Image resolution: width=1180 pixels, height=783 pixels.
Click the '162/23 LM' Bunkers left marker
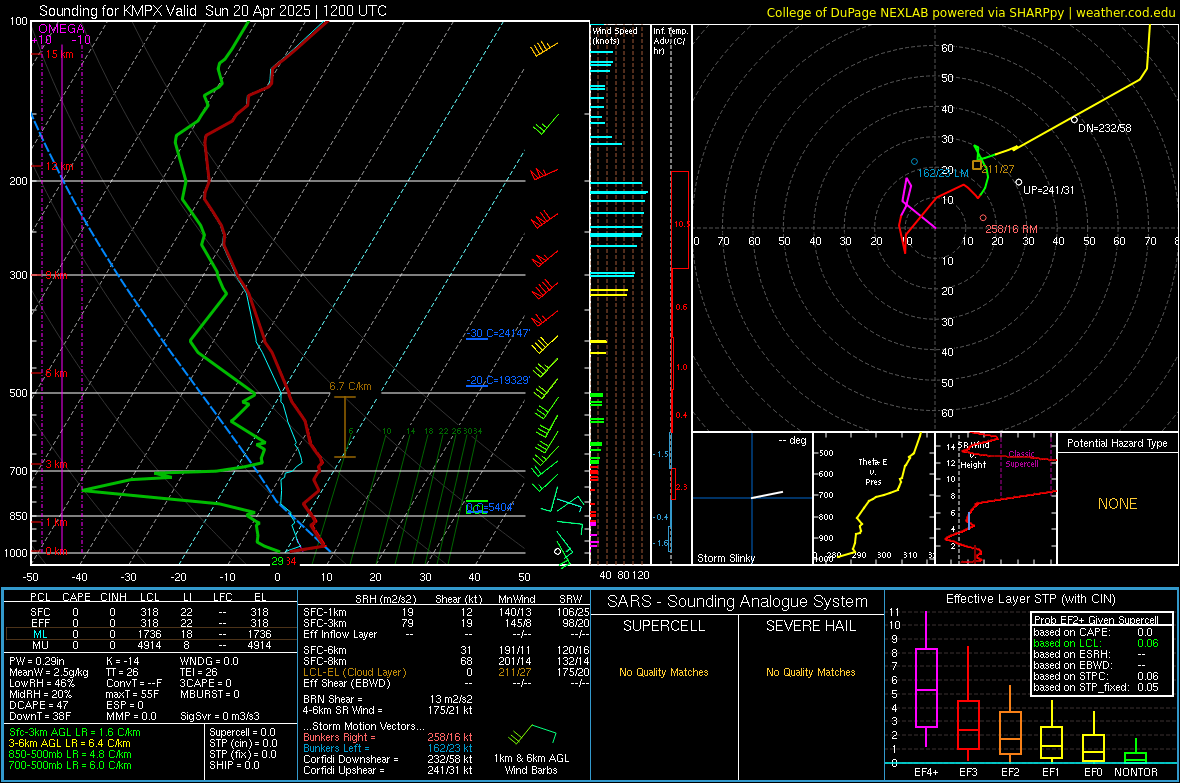click(x=942, y=173)
